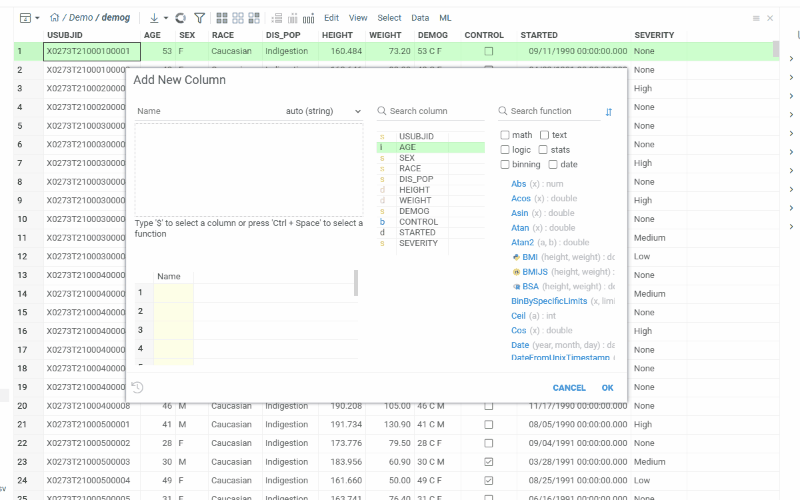Tick the binning function filter checkbox
This screenshot has height=500, width=800.
coord(505,164)
